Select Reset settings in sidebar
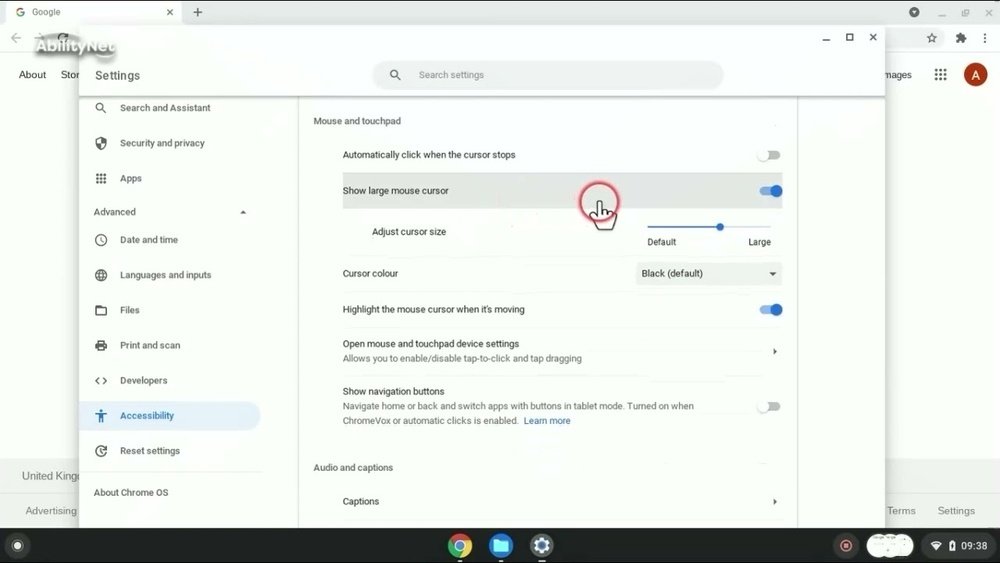The height and width of the screenshot is (563, 1000). (x=150, y=451)
